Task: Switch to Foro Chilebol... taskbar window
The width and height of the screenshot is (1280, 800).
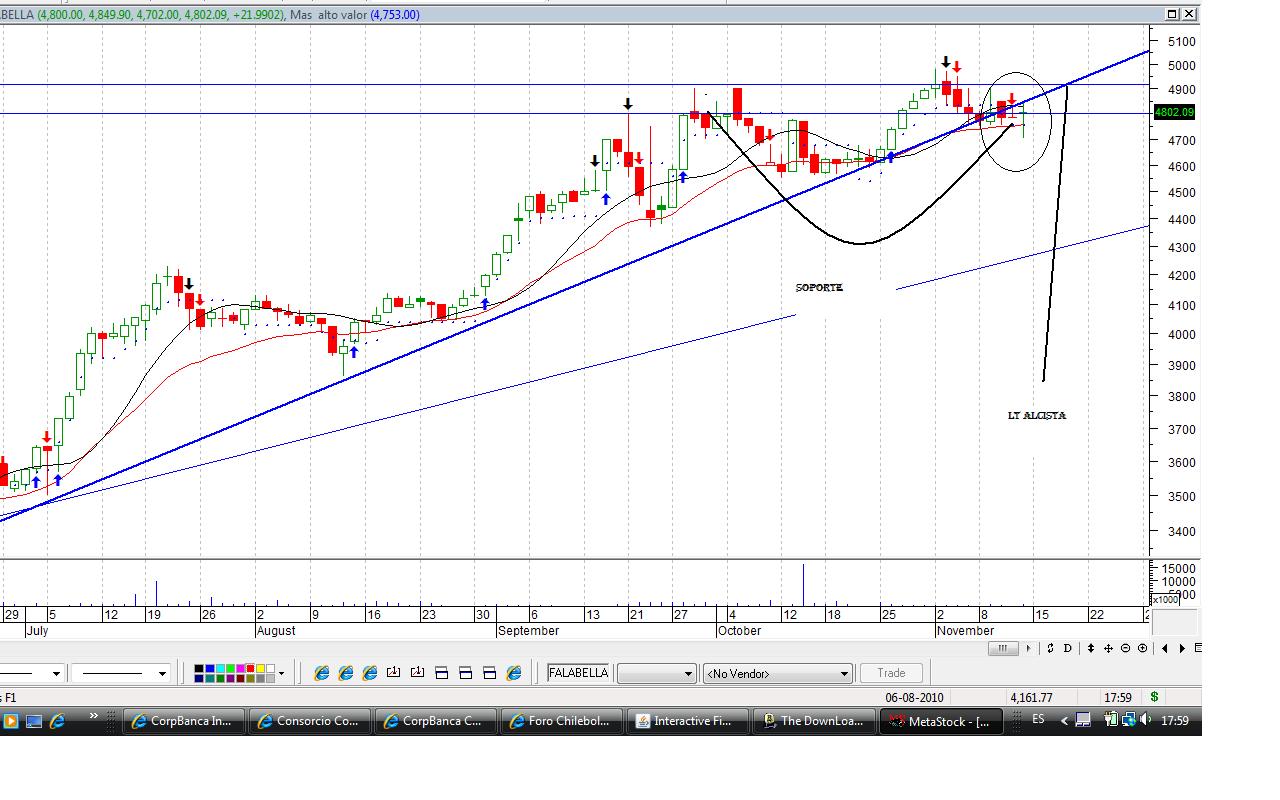Action: coord(561,721)
